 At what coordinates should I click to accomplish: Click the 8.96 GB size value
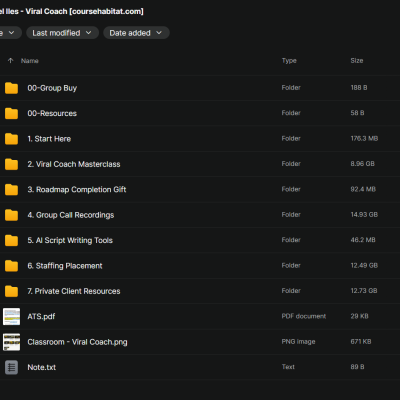click(362, 164)
